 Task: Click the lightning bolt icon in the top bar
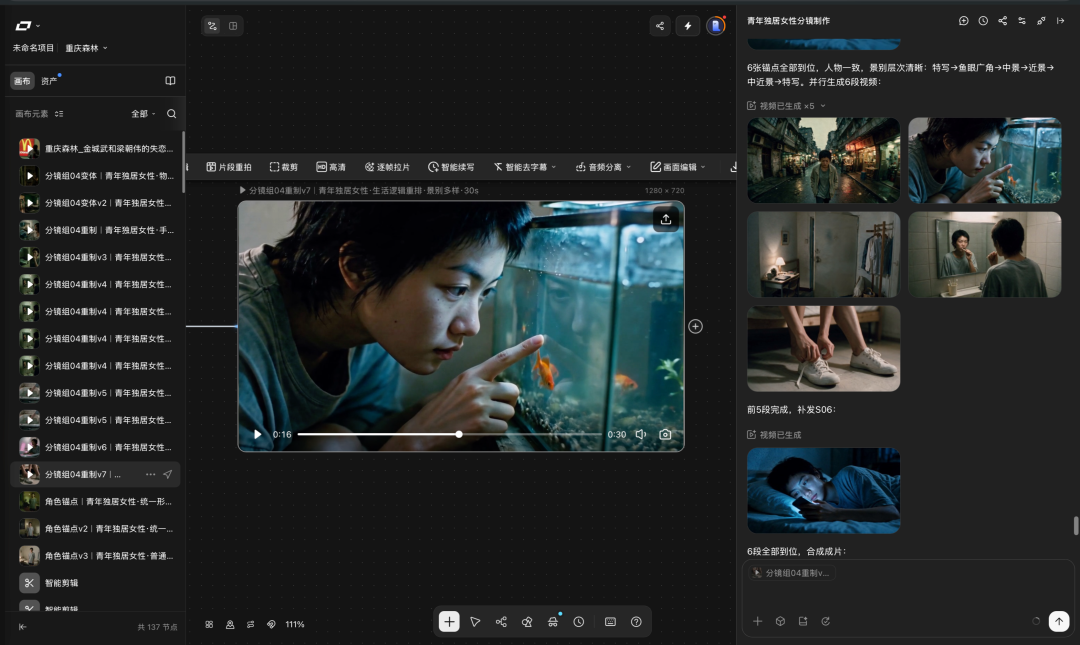(687, 26)
